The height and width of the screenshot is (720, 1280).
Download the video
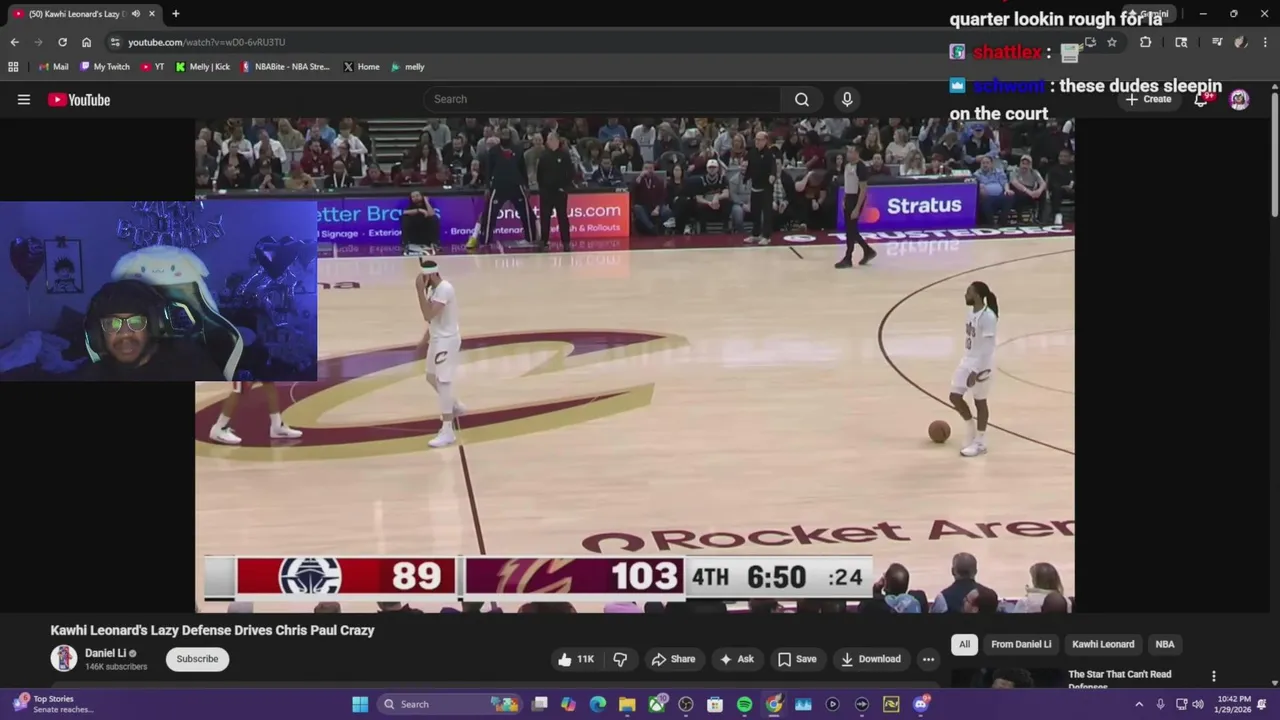click(x=870, y=659)
